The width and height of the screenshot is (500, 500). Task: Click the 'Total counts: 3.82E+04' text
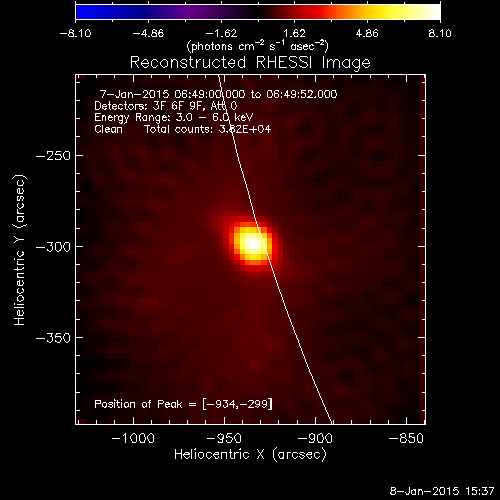point(208,129)
